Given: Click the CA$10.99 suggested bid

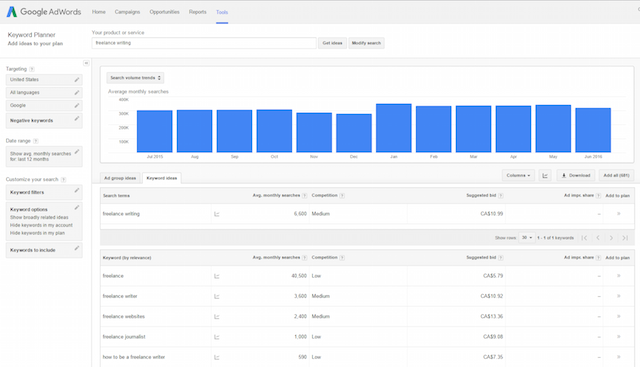Looking at the screenshot, I should pos(491,214).
